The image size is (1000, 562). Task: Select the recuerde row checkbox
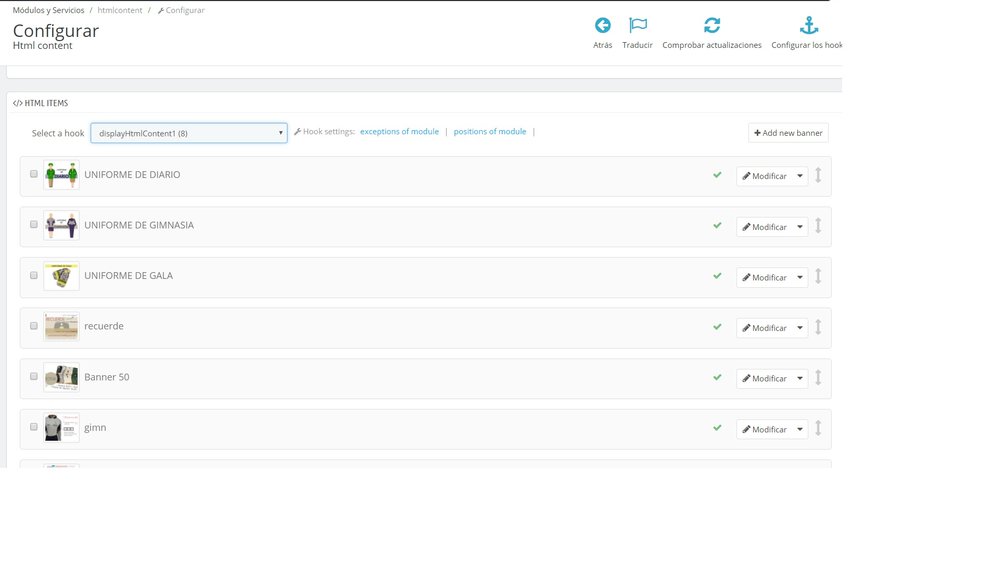click(34, 325)
